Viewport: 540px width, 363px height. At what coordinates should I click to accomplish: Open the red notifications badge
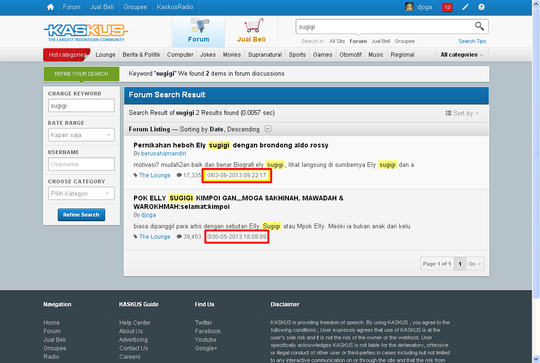pyautogui.click(x=447, y=7)
